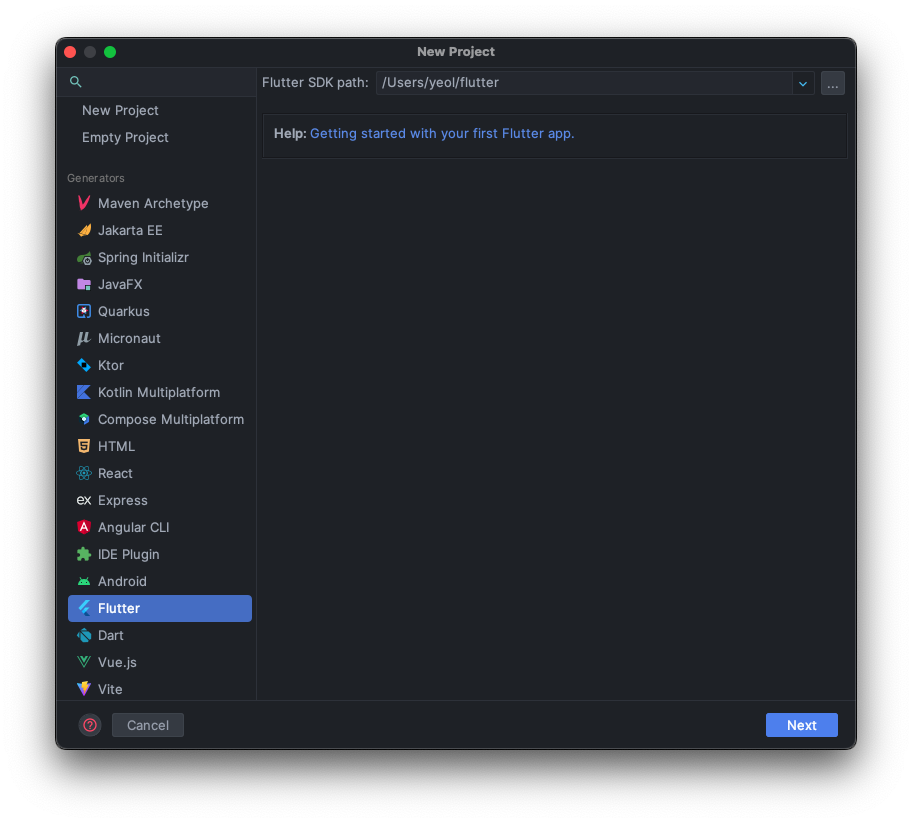Select the HTML label

(x=116, y=446)
